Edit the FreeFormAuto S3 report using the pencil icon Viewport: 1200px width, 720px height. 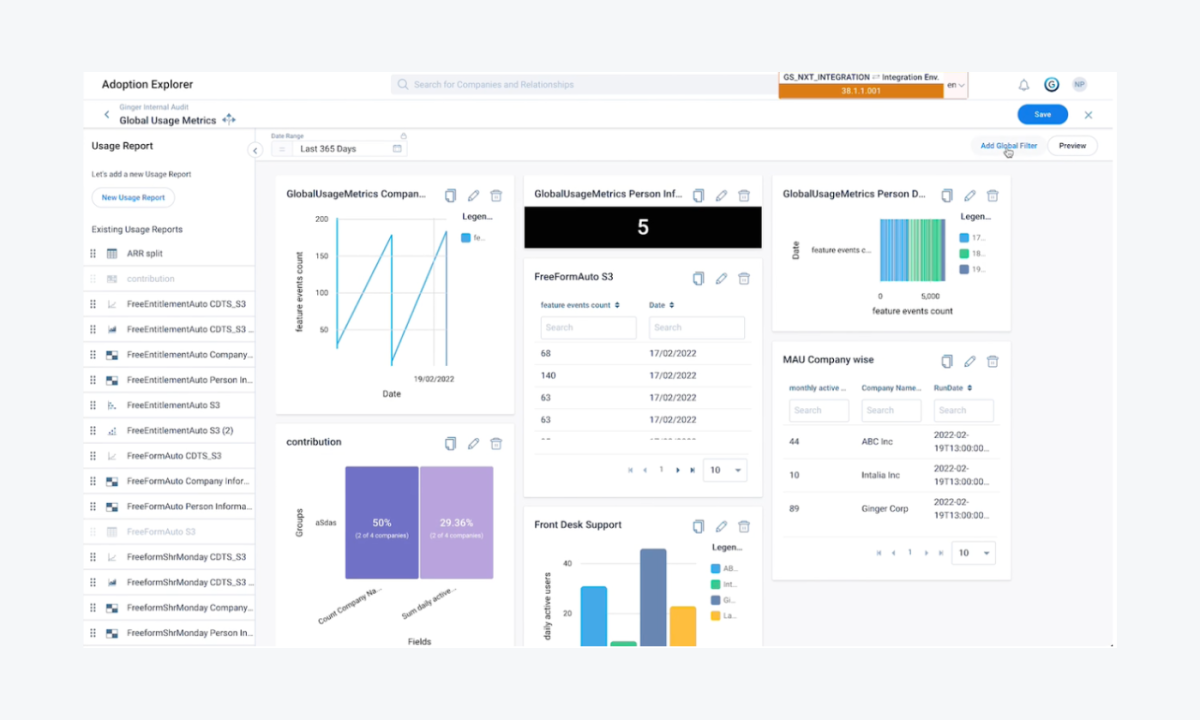coord(721,277)
